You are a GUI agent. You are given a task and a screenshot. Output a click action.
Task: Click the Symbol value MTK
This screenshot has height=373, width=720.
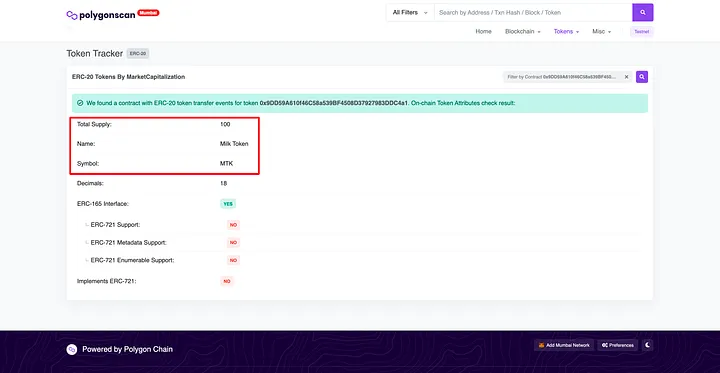[226, 164]
